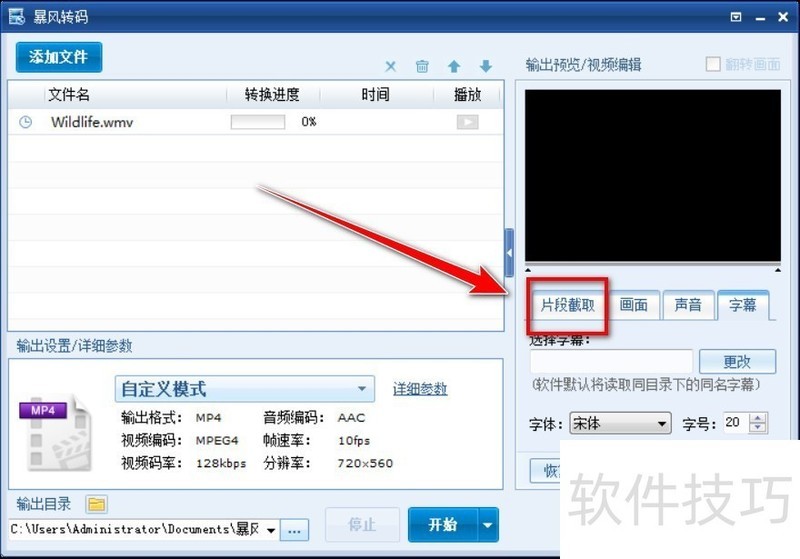Click the 时间 column header

pos(376,94)
